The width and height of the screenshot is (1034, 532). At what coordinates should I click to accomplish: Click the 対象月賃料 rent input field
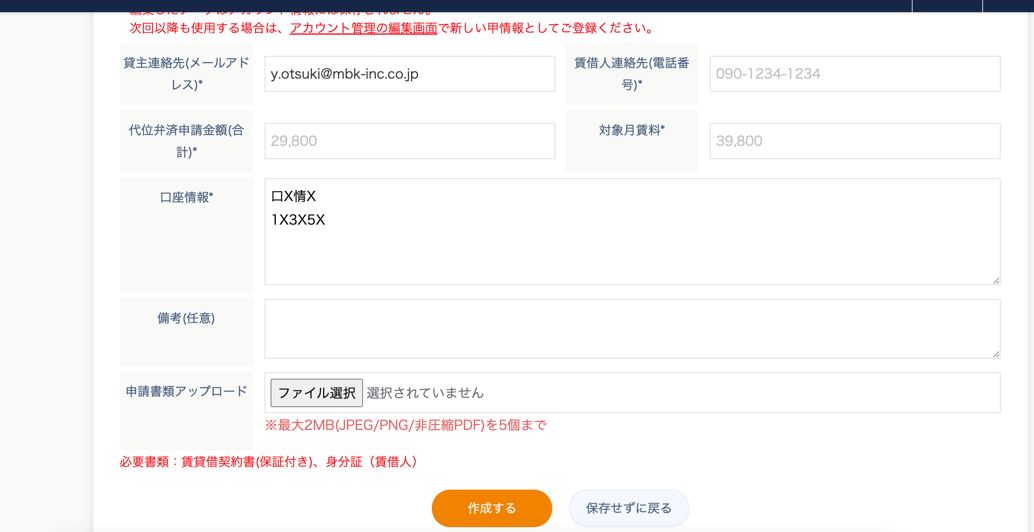point(854,141)
